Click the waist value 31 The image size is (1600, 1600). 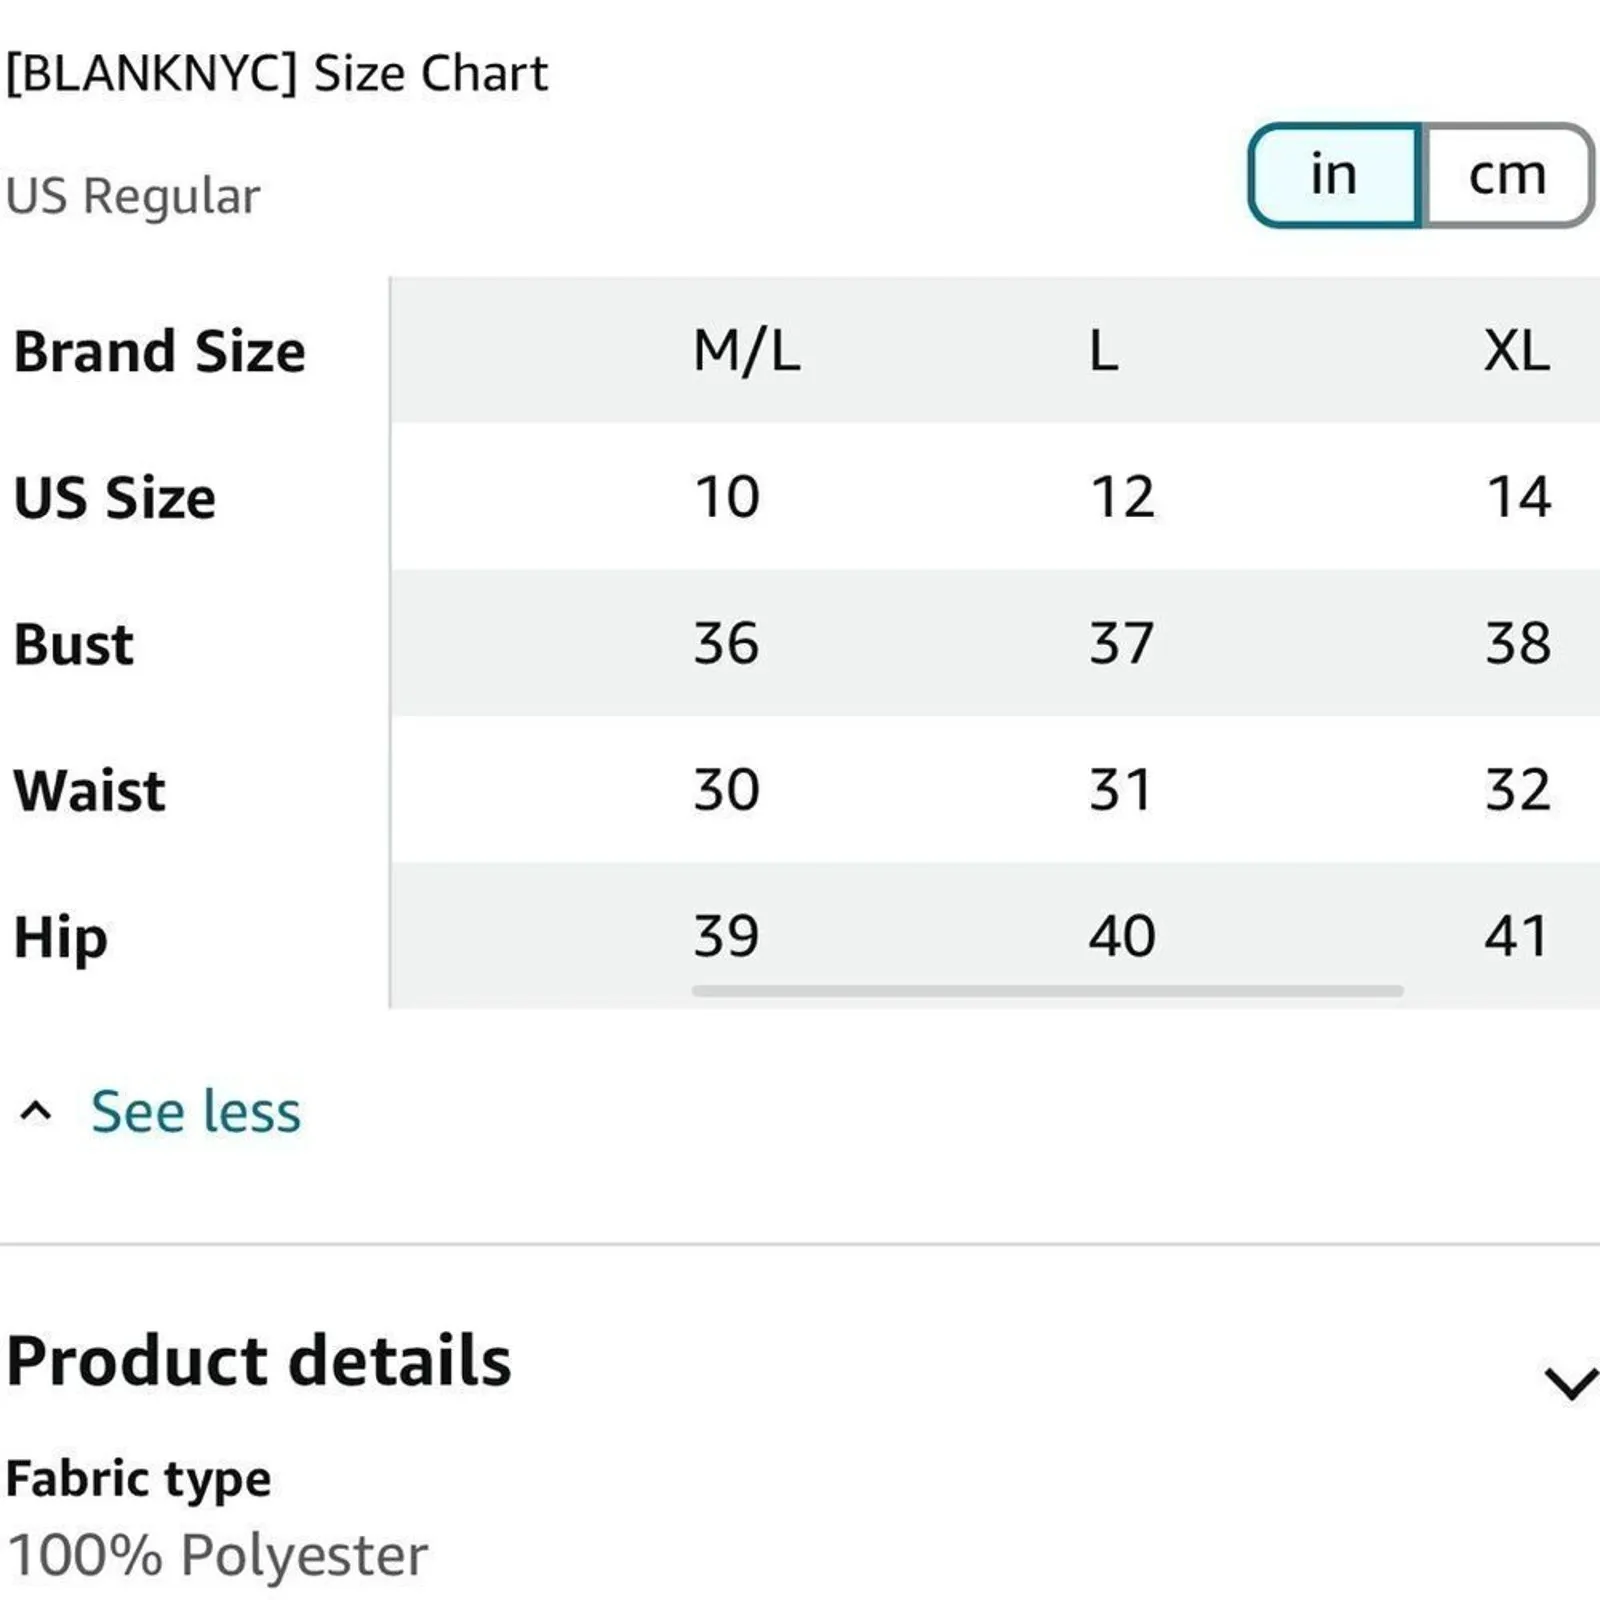[x=1121, y=790]
